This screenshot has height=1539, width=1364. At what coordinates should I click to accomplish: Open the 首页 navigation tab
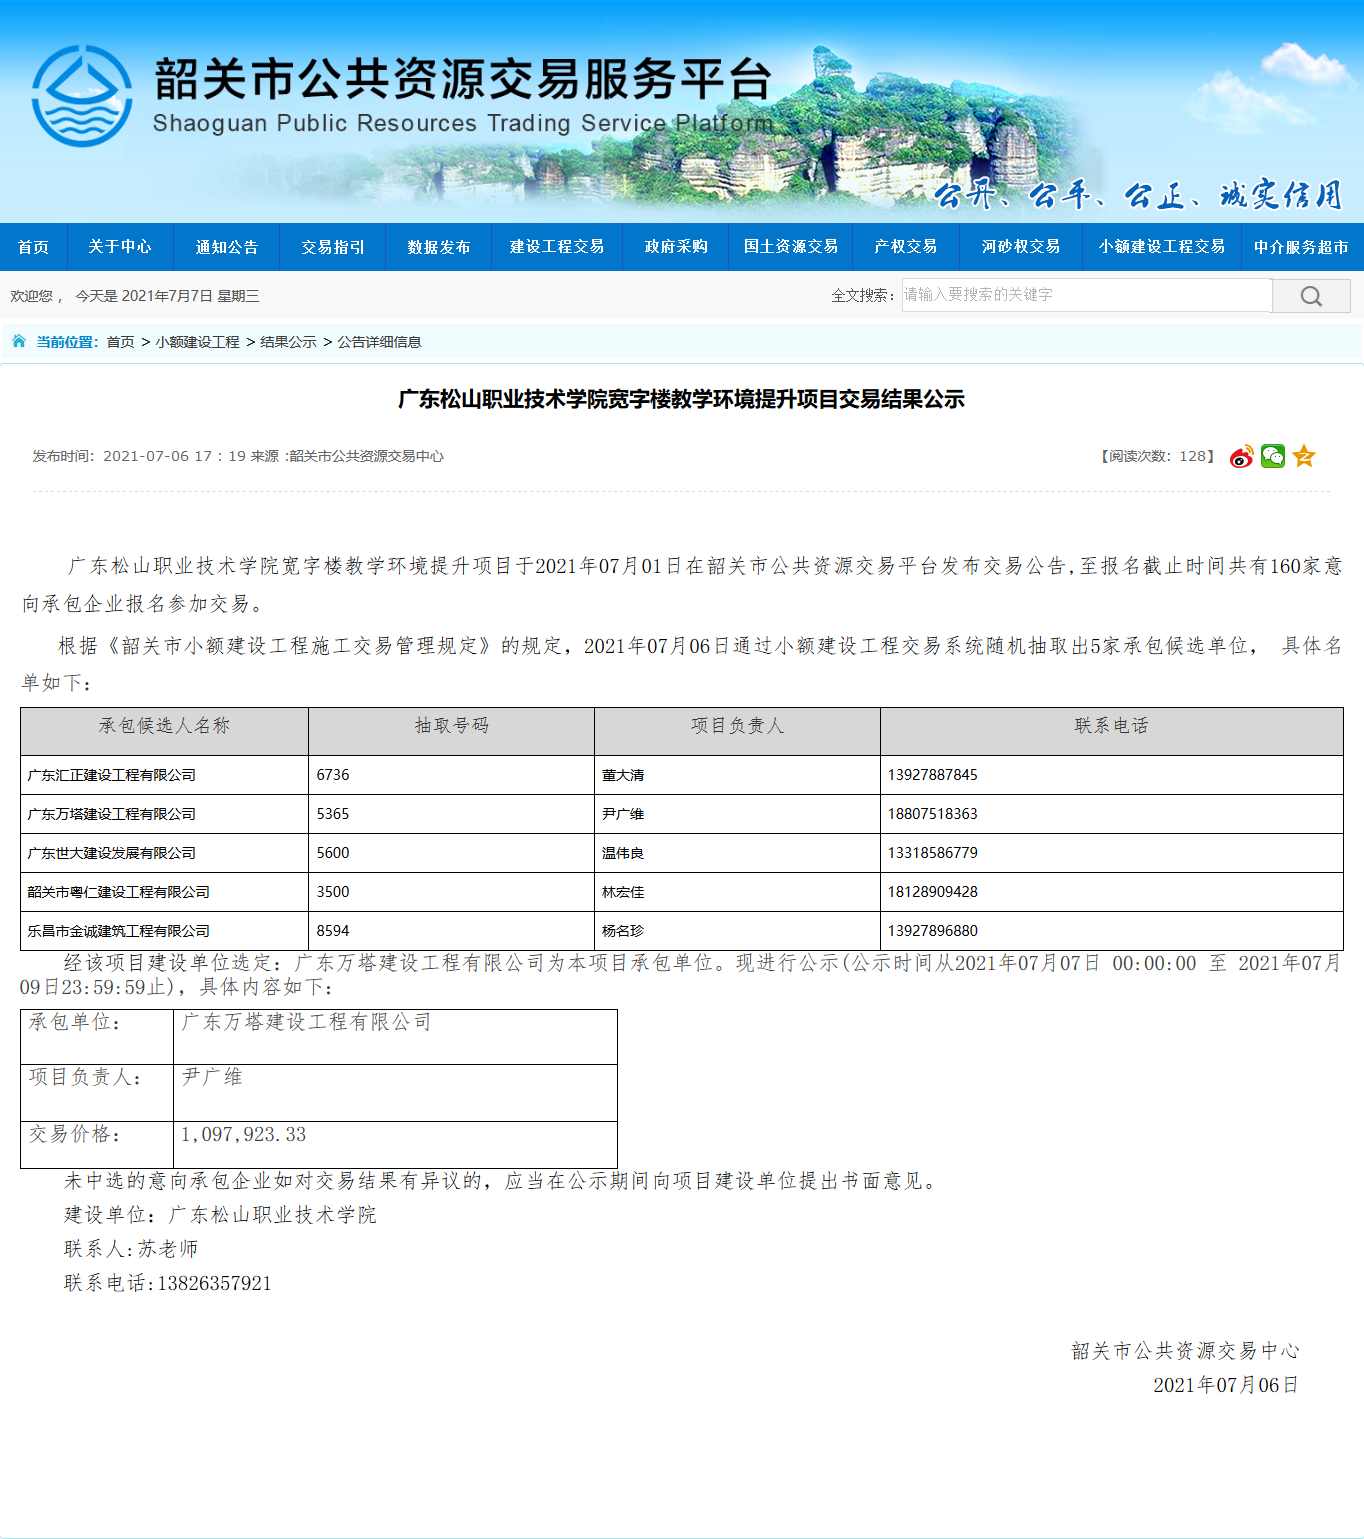coord(33,247)
